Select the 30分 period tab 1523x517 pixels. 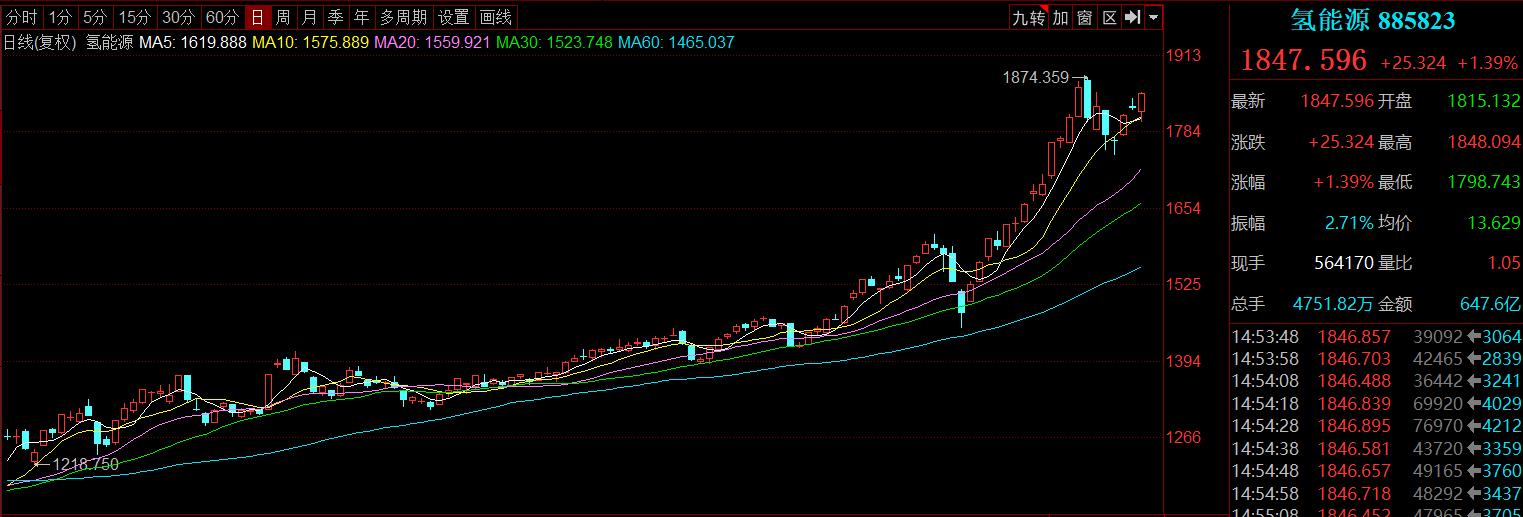[x=178, y=17]
